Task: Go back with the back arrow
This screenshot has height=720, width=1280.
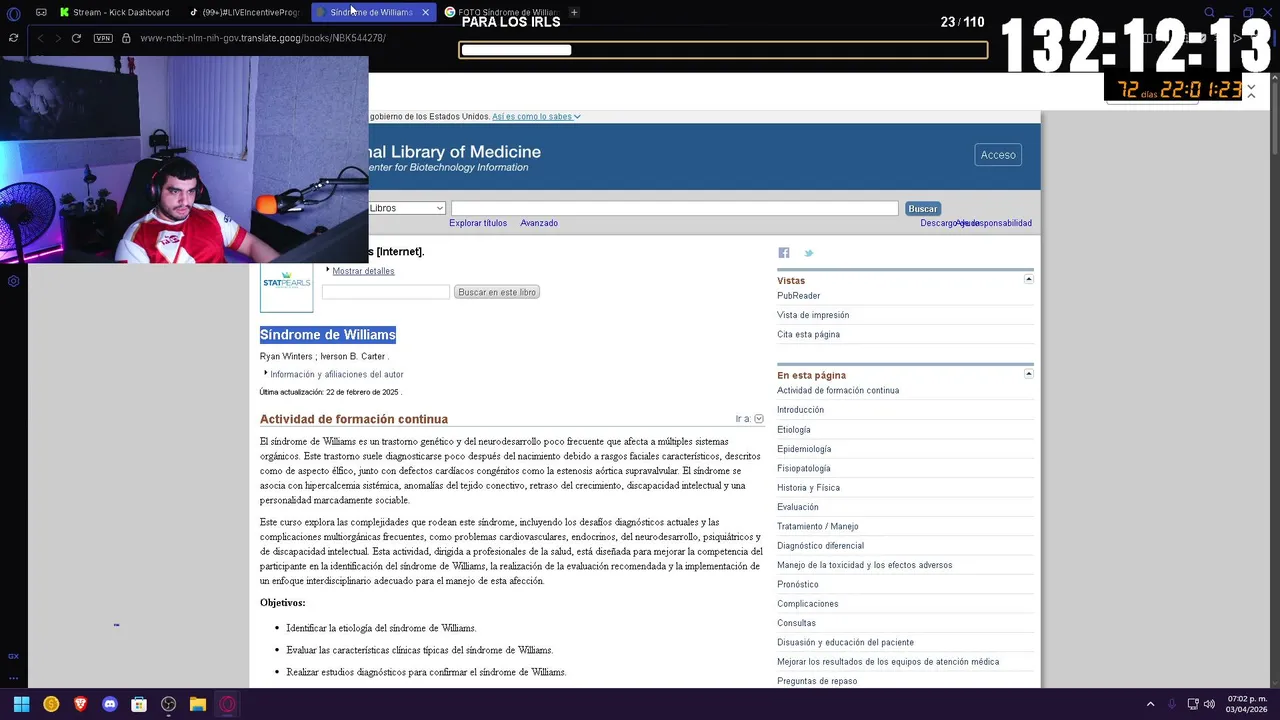Action: (x=40, y=38)
